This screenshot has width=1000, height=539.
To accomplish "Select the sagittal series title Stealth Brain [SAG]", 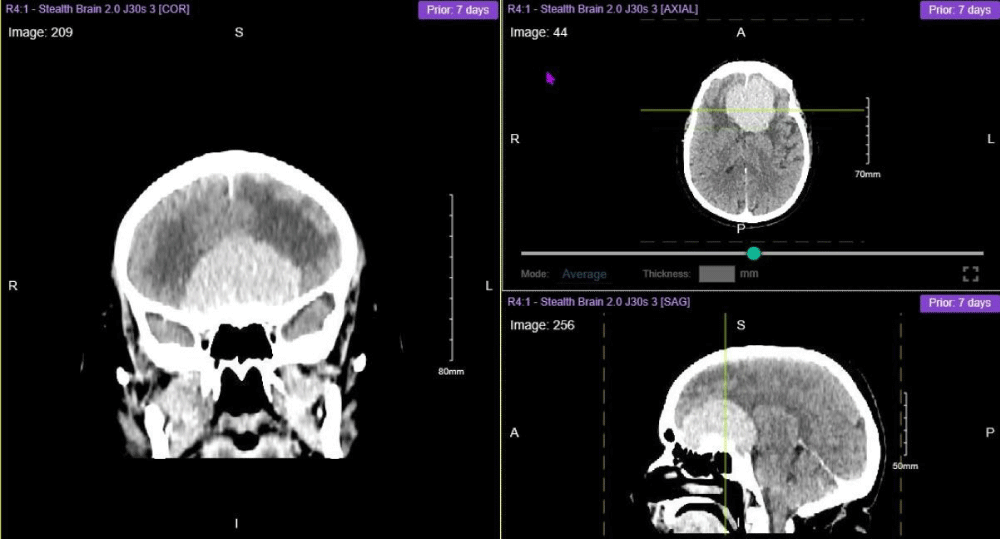I will (598, 302).
